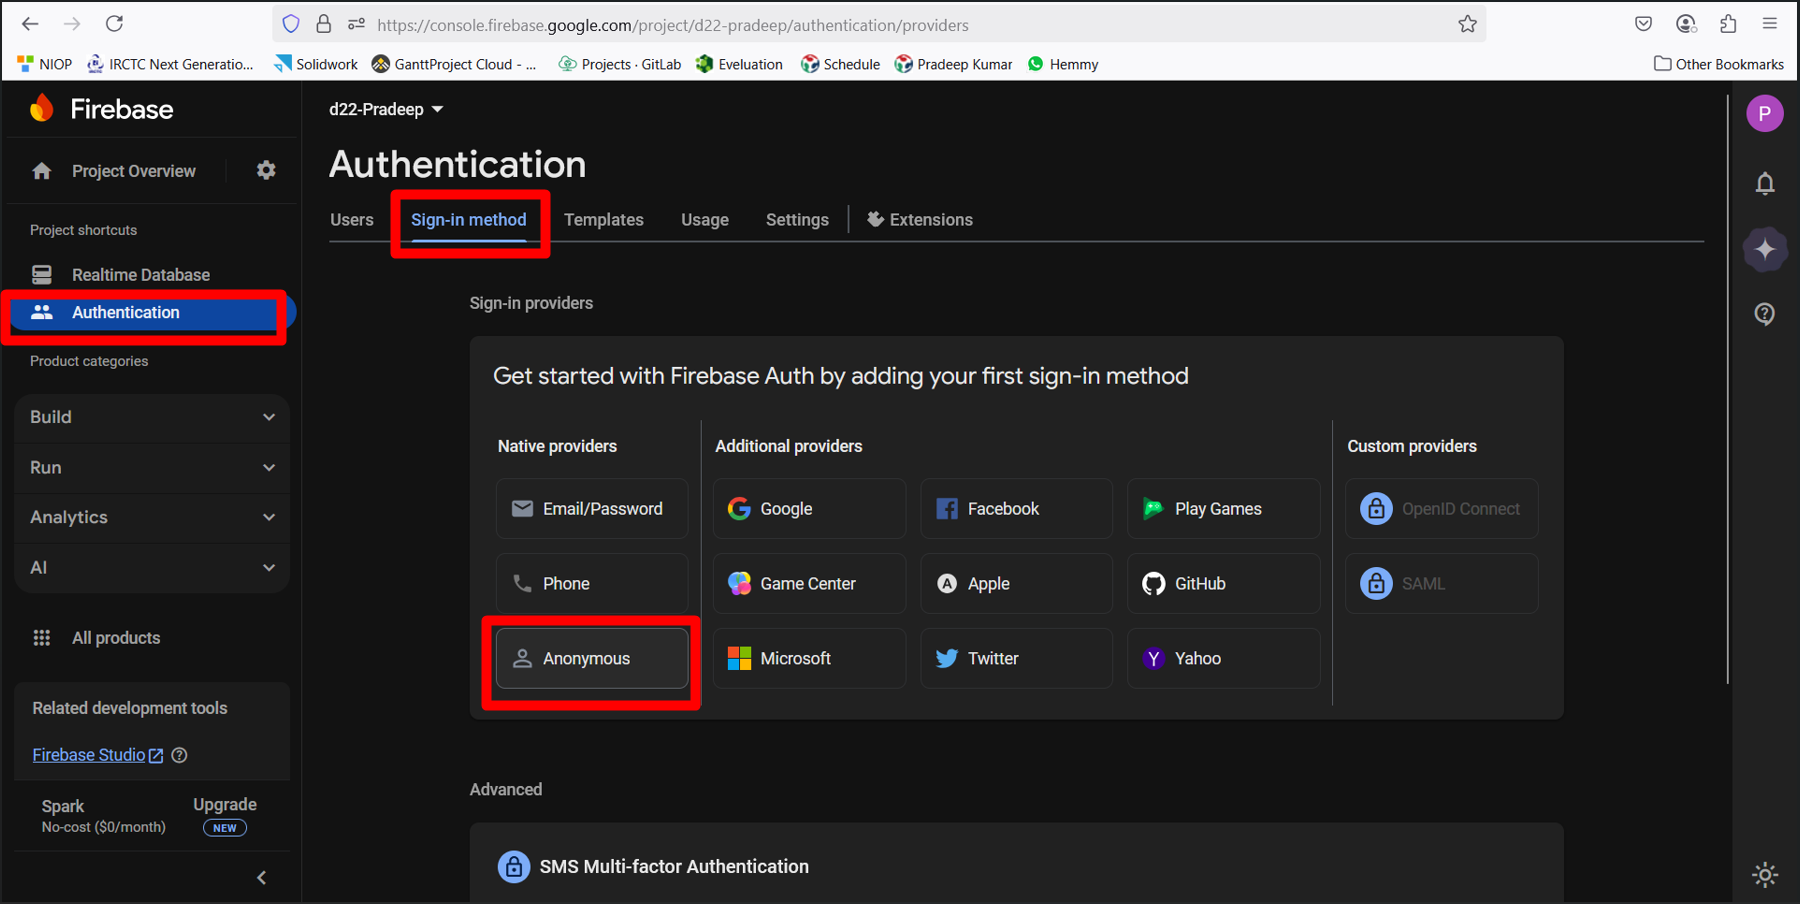Open notifications bell icon
Viewport: 1800px width, 904px height.
[1765, 184]
